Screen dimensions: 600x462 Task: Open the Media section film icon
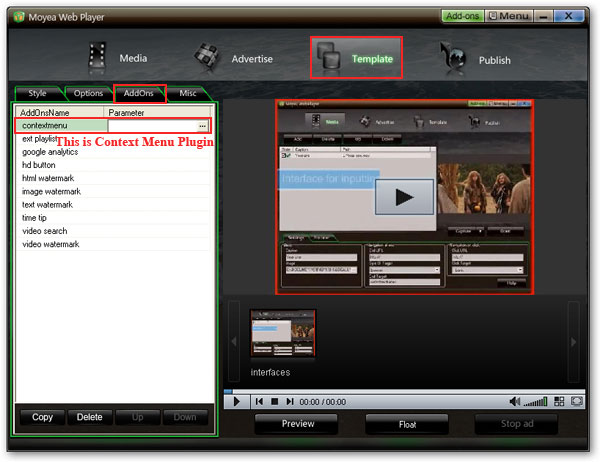point(97,57)
